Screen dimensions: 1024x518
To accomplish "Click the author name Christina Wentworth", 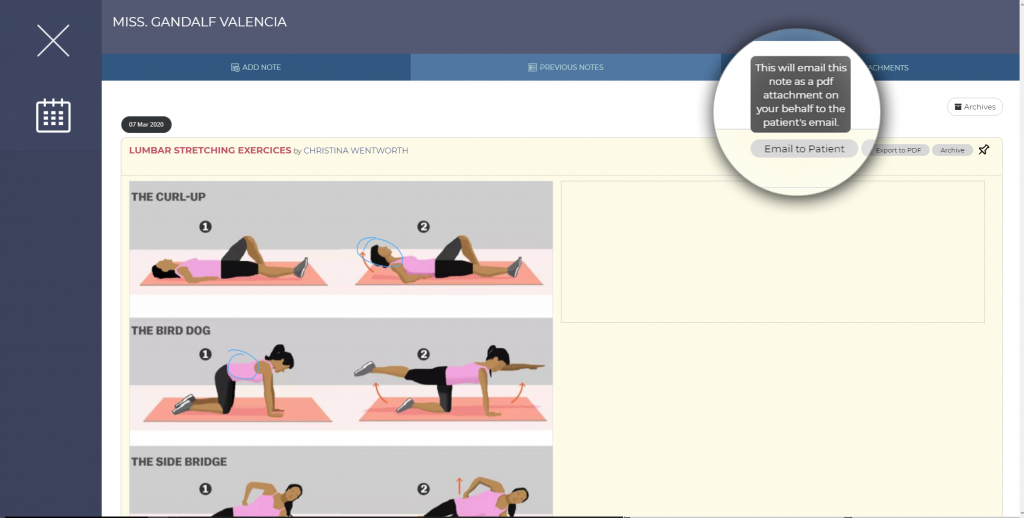I will [x=355, y=151].
